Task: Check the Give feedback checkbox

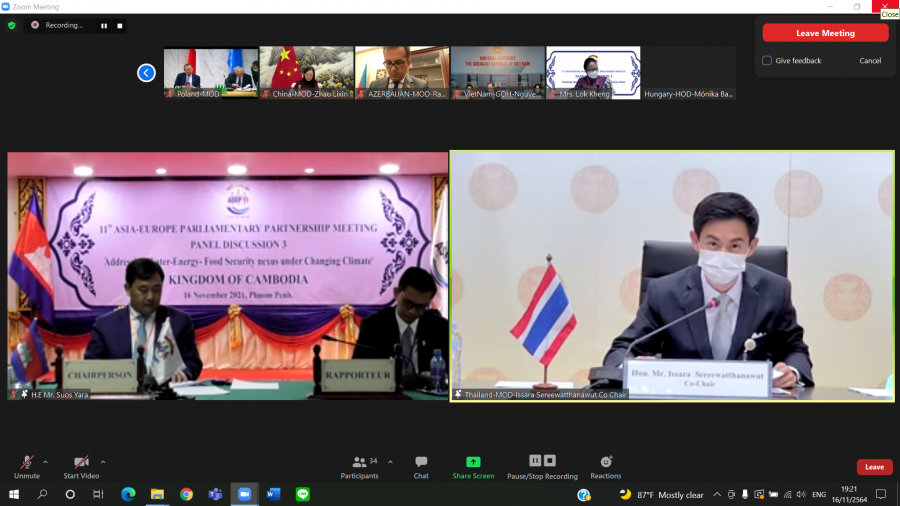Action: pos(767,61)
